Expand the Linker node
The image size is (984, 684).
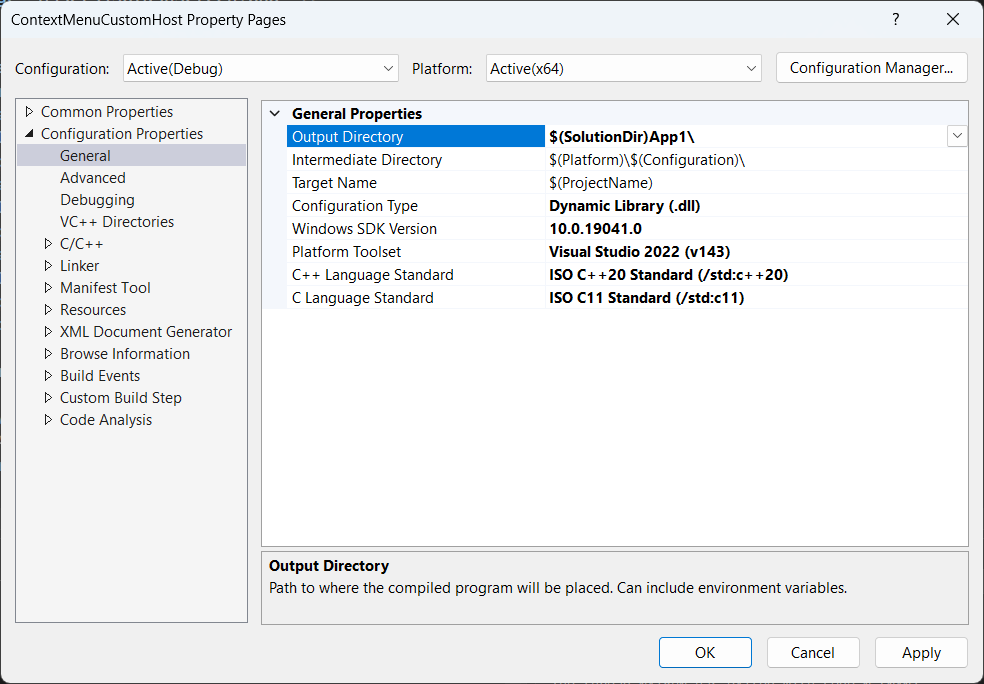click(x=48, y=265)
